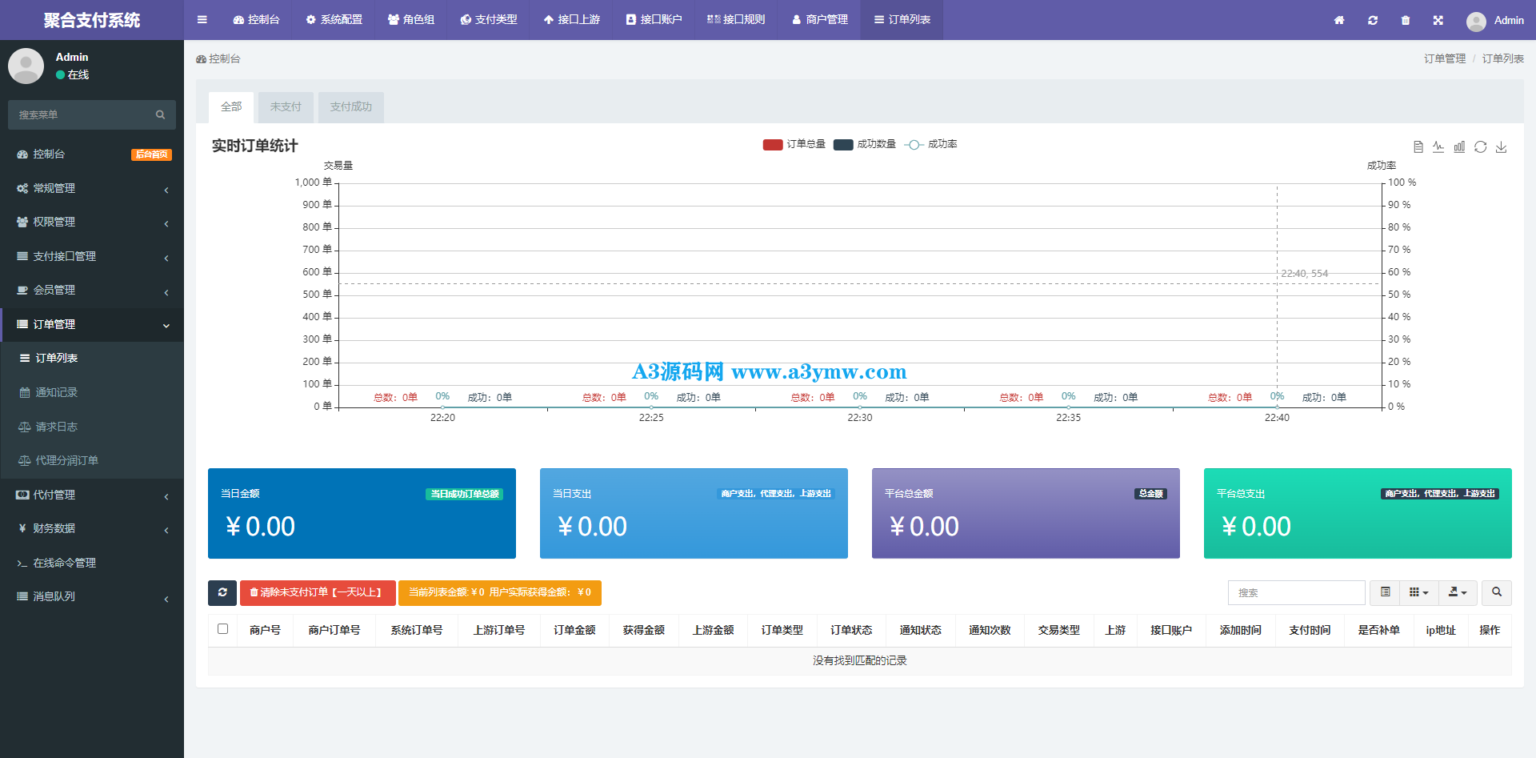Collapse 订单管理 sidebar menu

click(x=92, y=324)
